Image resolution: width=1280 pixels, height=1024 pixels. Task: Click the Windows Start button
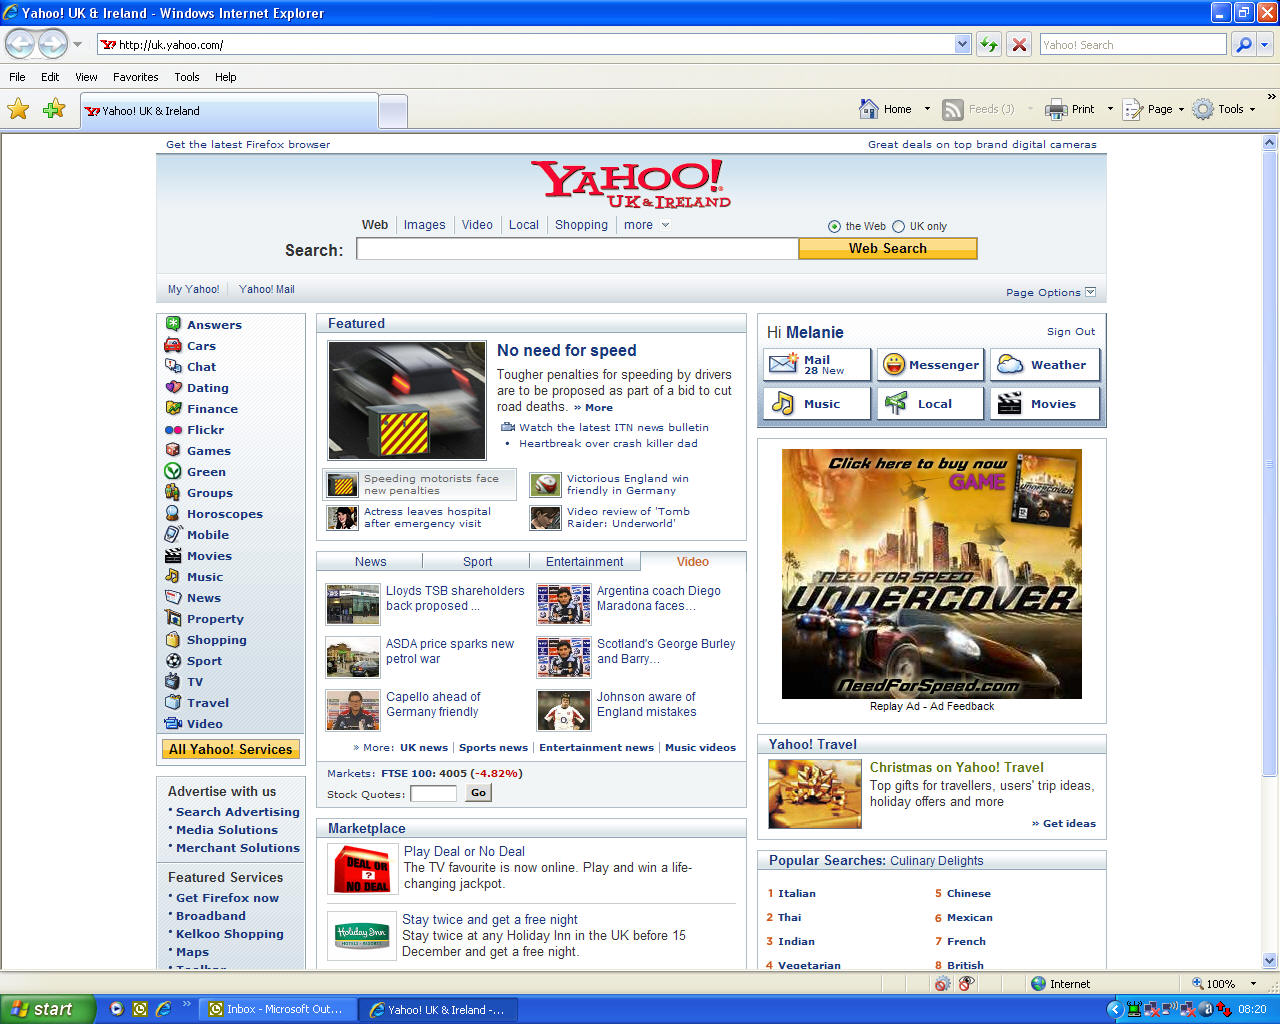coord(47,1009)
